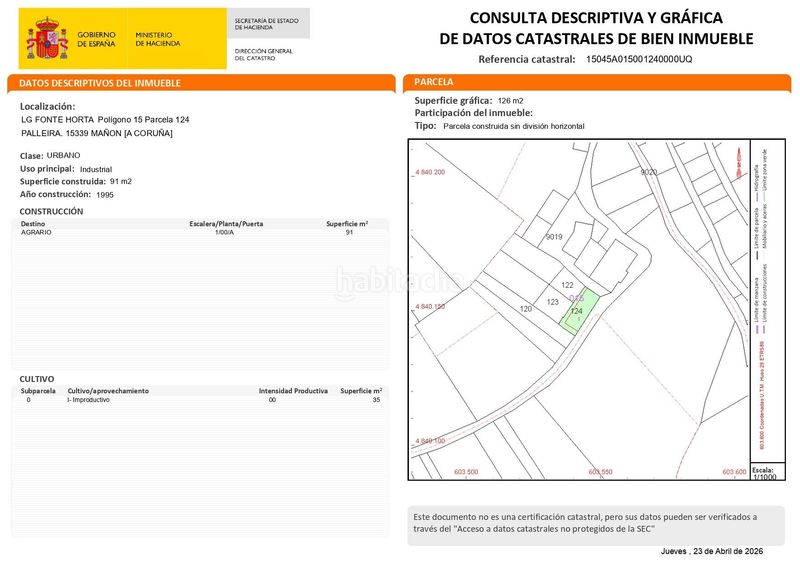Select 'Parcela construida sin división horizontal' text
This screenshot has width=800, height=565.
coord(514,126)
